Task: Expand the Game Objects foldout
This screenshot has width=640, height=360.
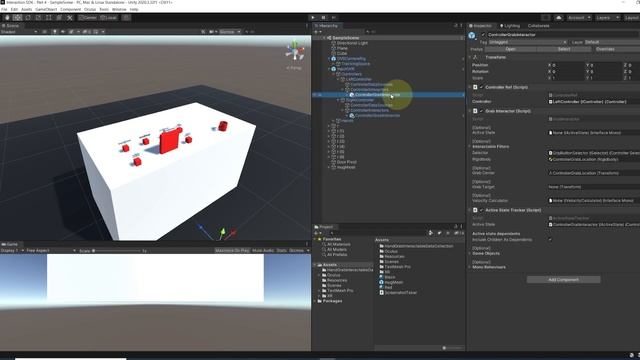Action: coord(470,253)
